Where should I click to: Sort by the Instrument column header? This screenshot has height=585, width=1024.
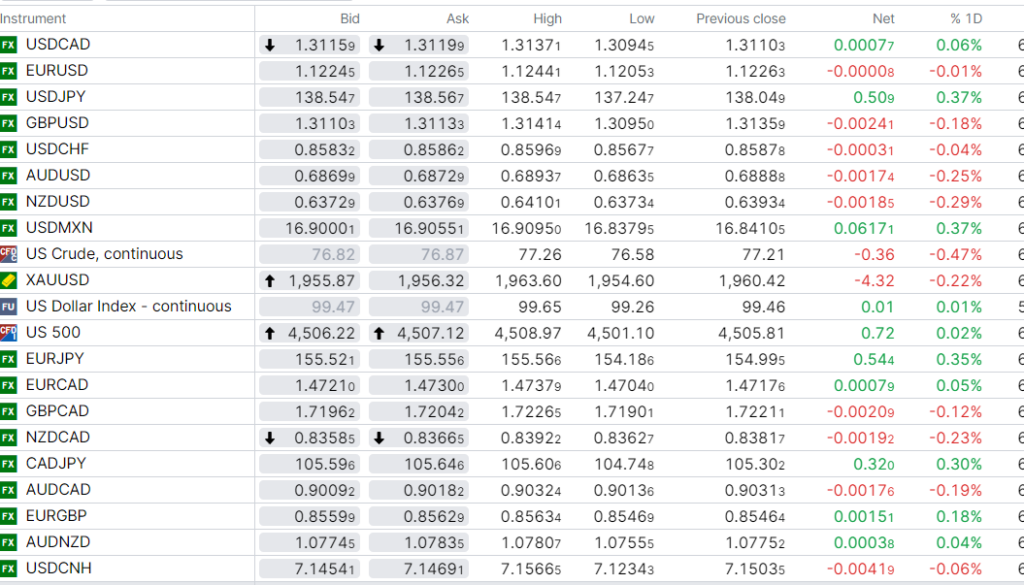coord(34,19)
